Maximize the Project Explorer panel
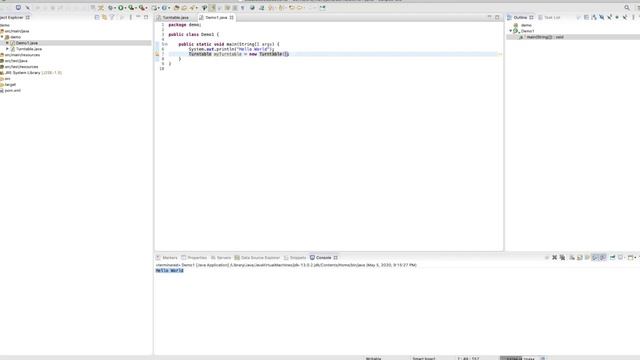This screenshot has width=640, height=360. coord(146,17)
